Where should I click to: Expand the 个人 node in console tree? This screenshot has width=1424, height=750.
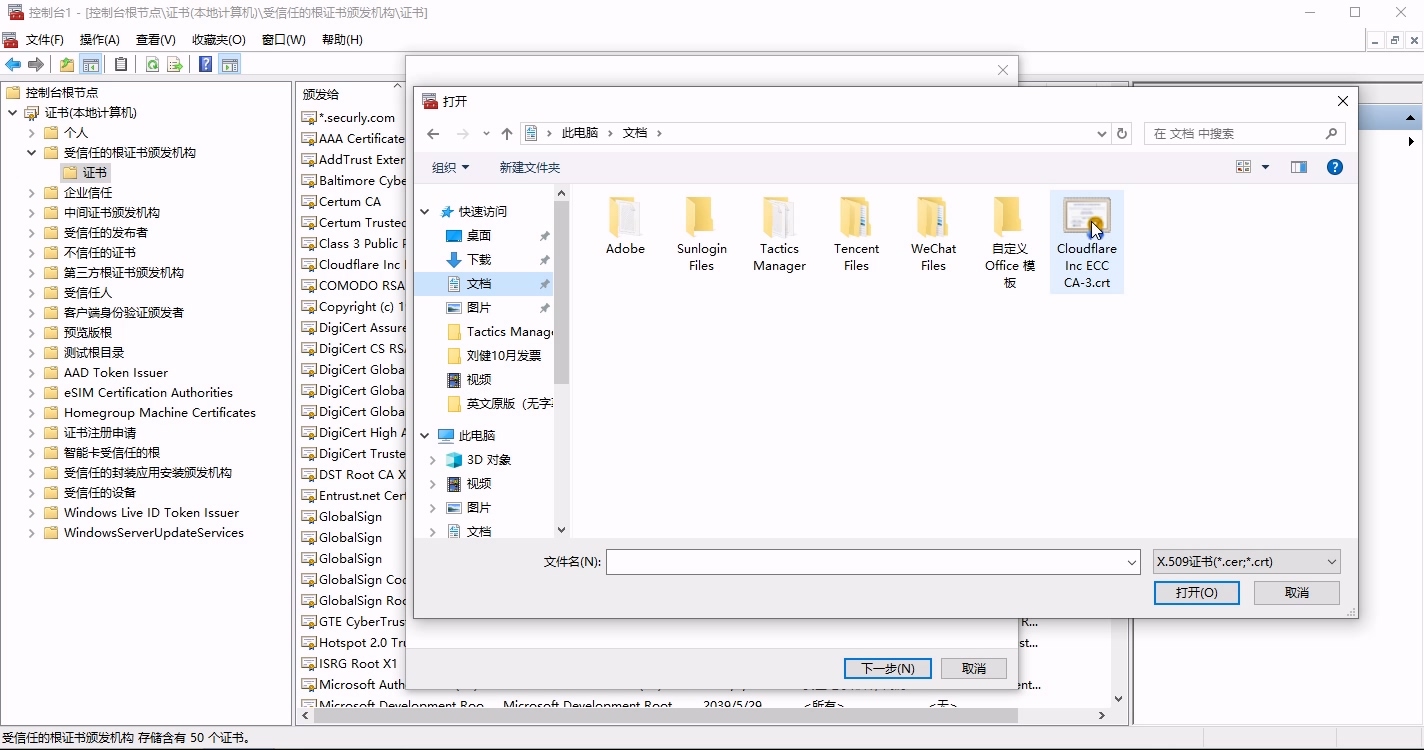(x=32, y=133)
